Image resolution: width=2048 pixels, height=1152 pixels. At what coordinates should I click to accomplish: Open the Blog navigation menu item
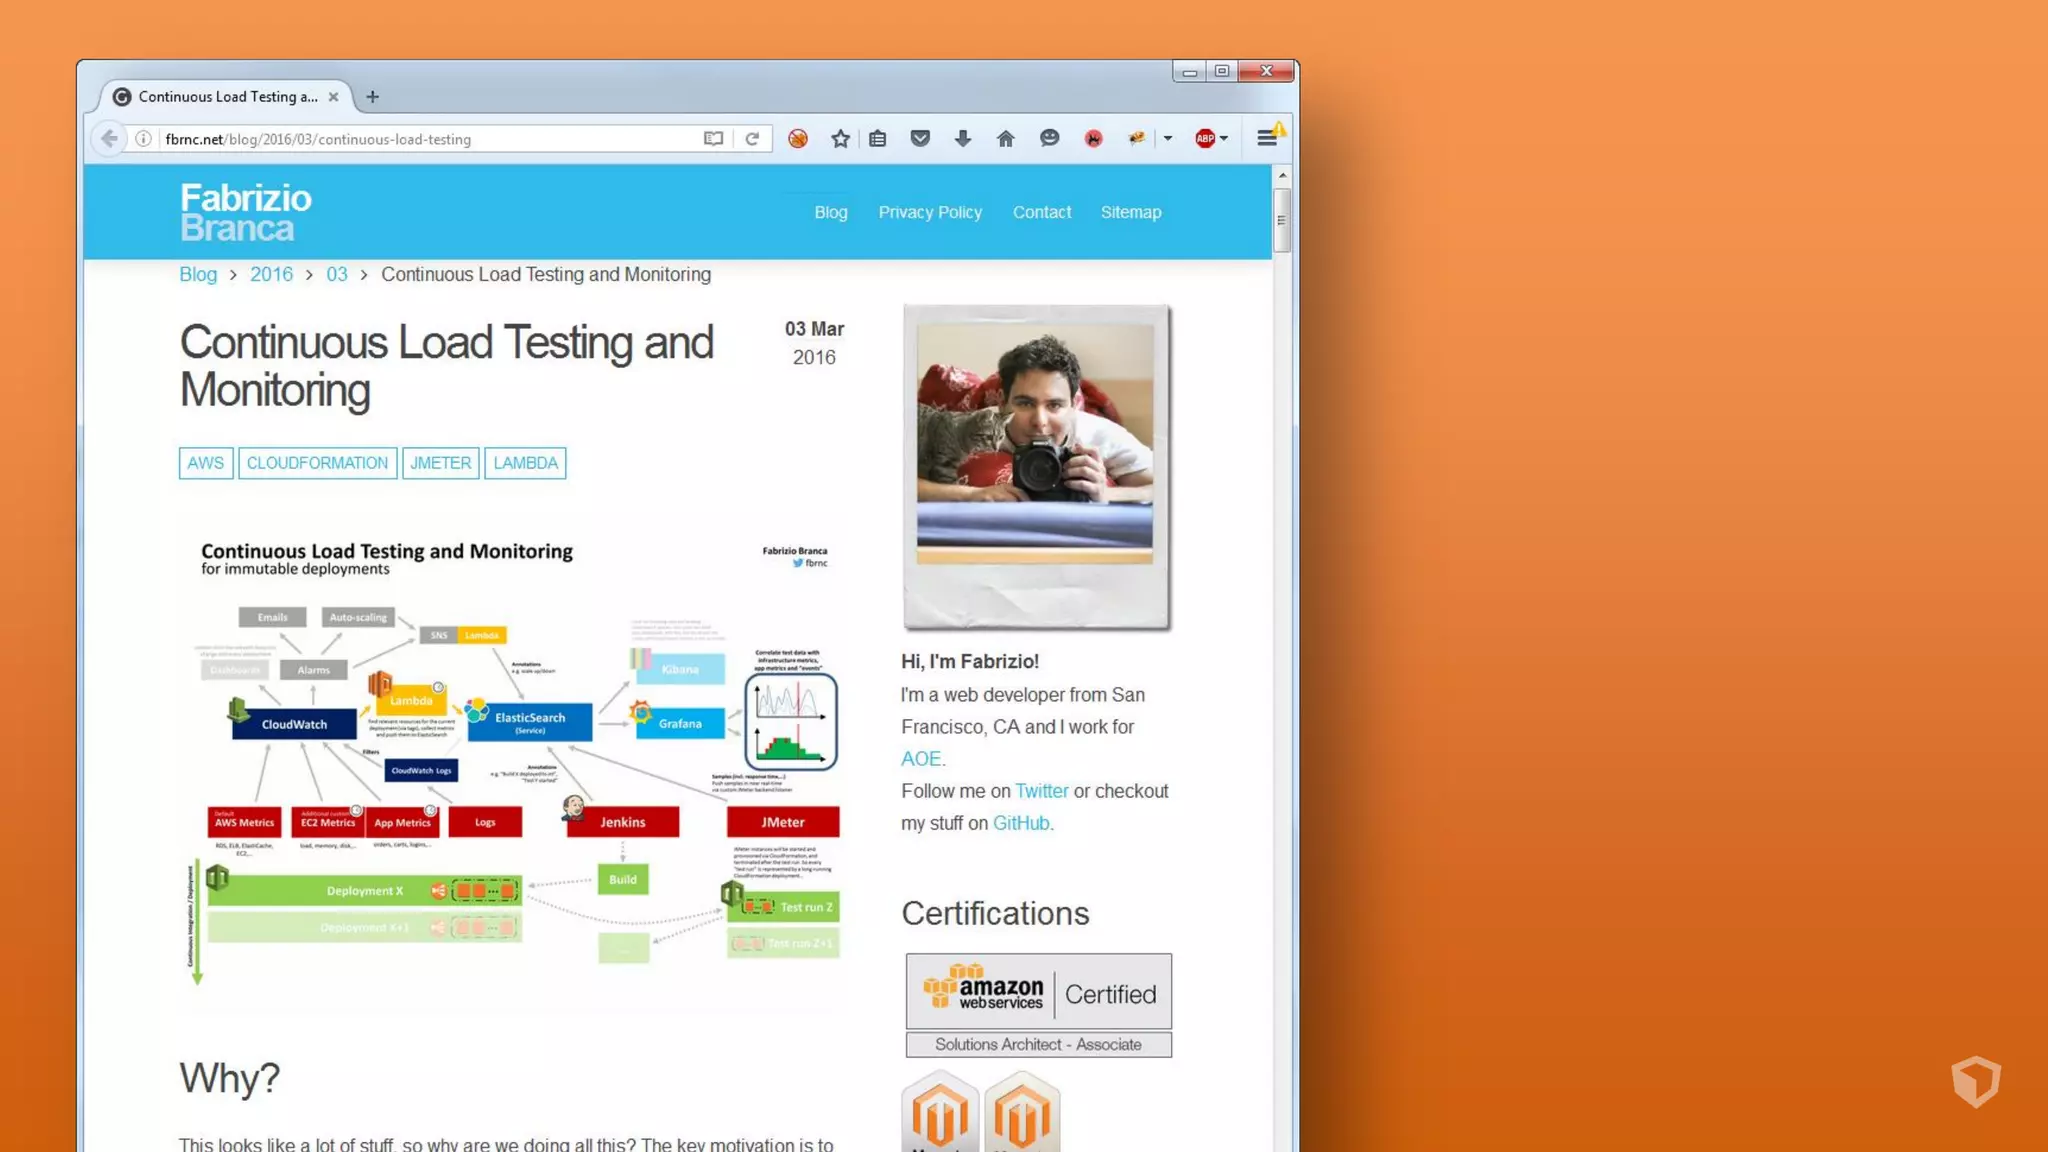831,212
